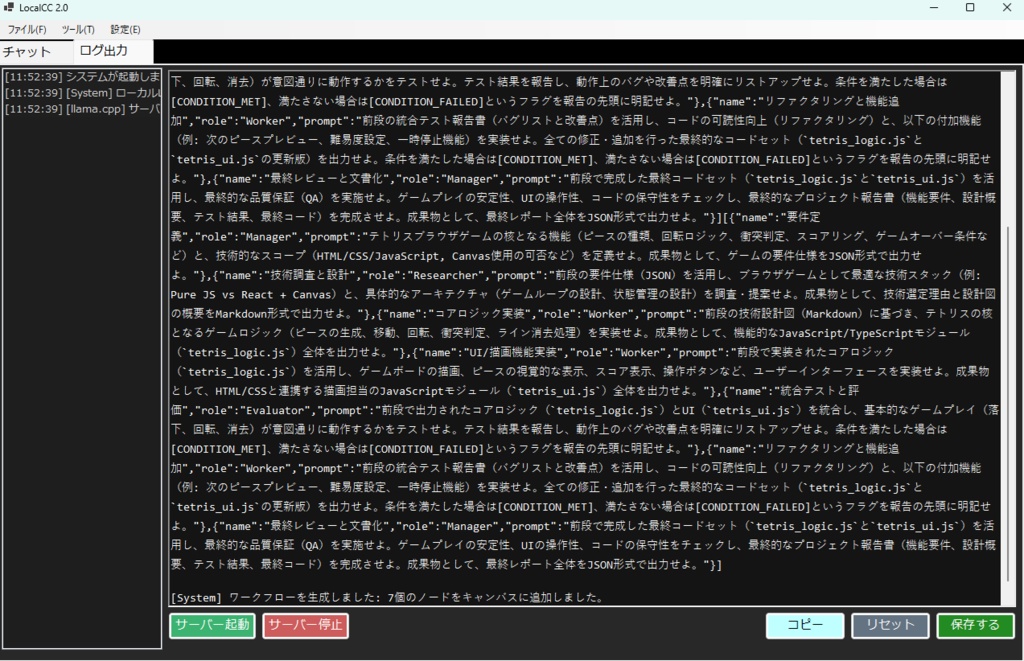Open the ファイル(F) menu
This screenshot has height=661, width=1024.
[27, 29]
